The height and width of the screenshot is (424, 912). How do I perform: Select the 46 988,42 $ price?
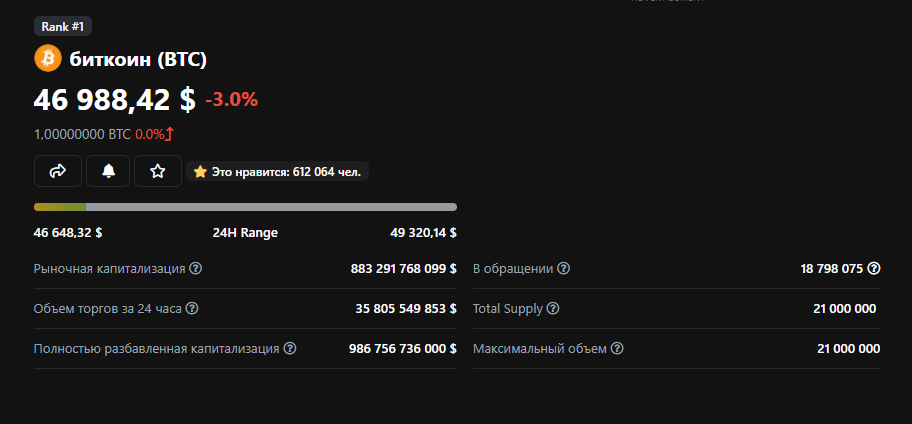coord(114,99)
